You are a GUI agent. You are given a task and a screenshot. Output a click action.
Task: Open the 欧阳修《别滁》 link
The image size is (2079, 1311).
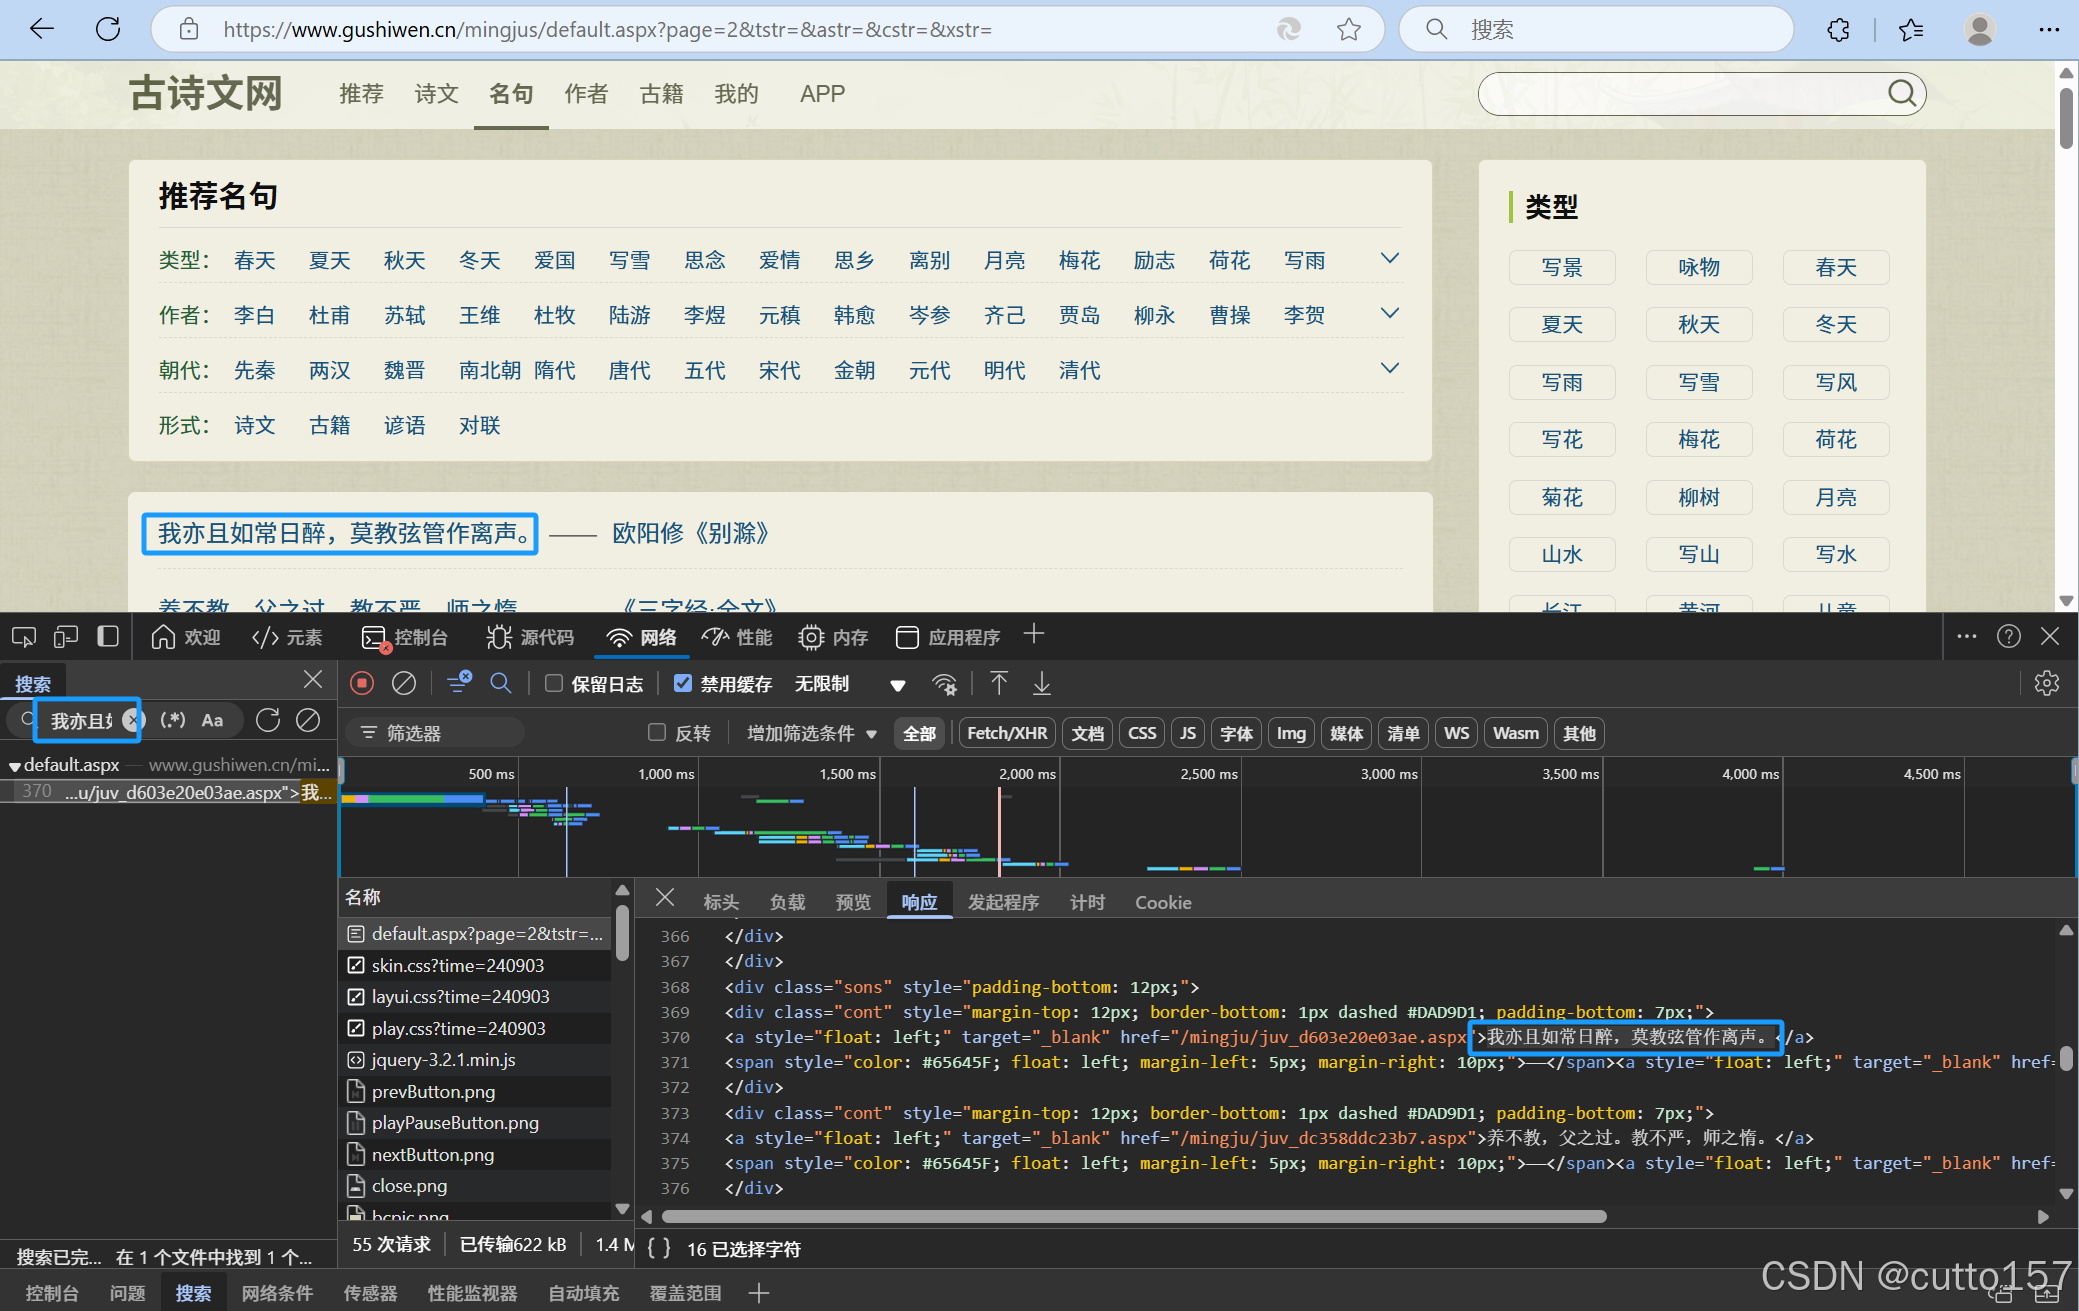tap(690, 533)
